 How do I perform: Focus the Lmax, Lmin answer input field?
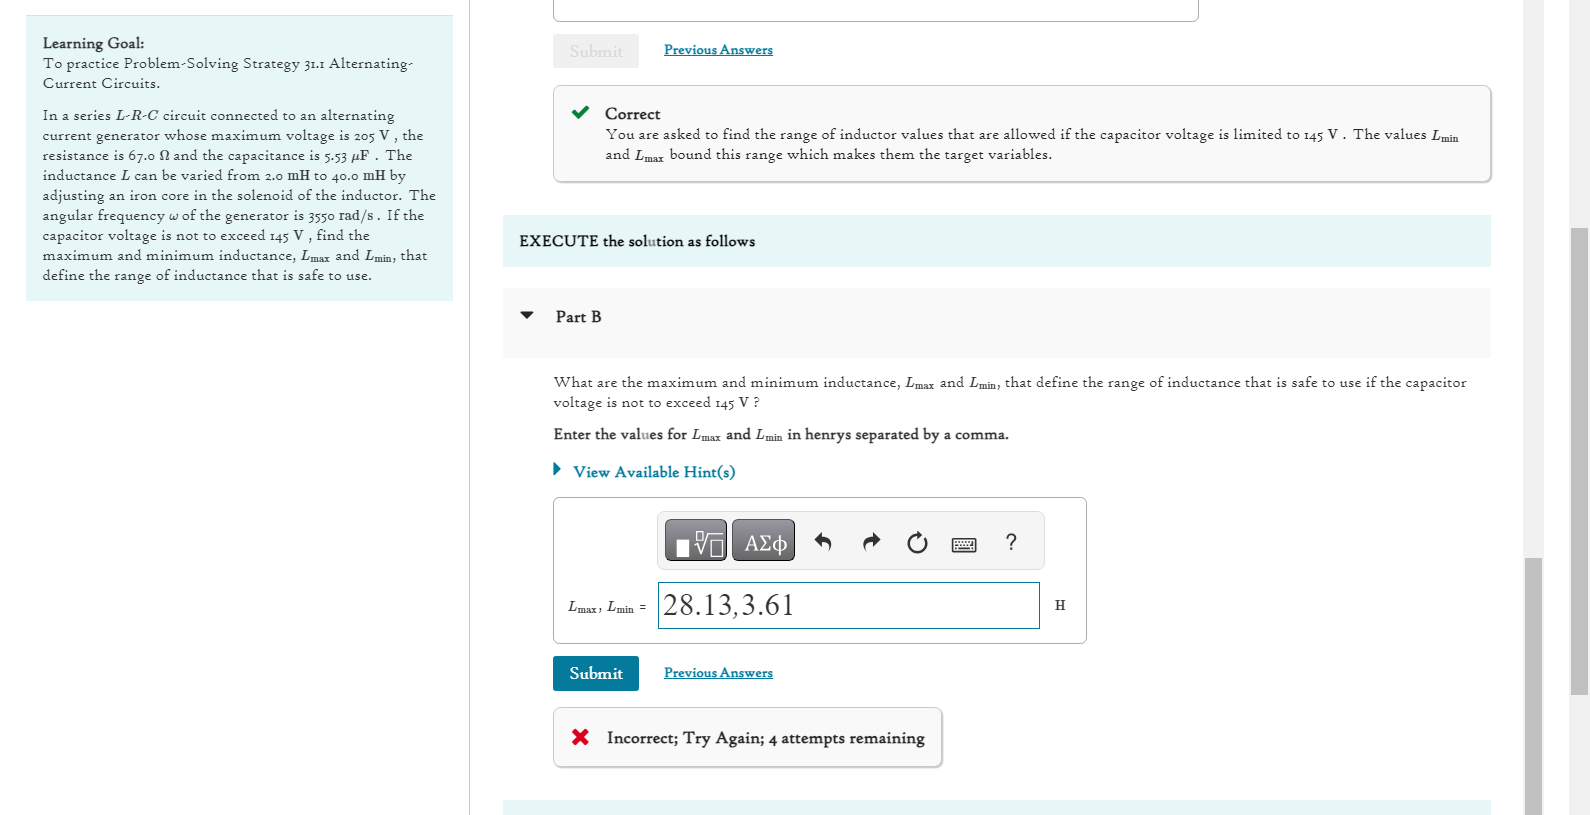(x=849, y=606)
